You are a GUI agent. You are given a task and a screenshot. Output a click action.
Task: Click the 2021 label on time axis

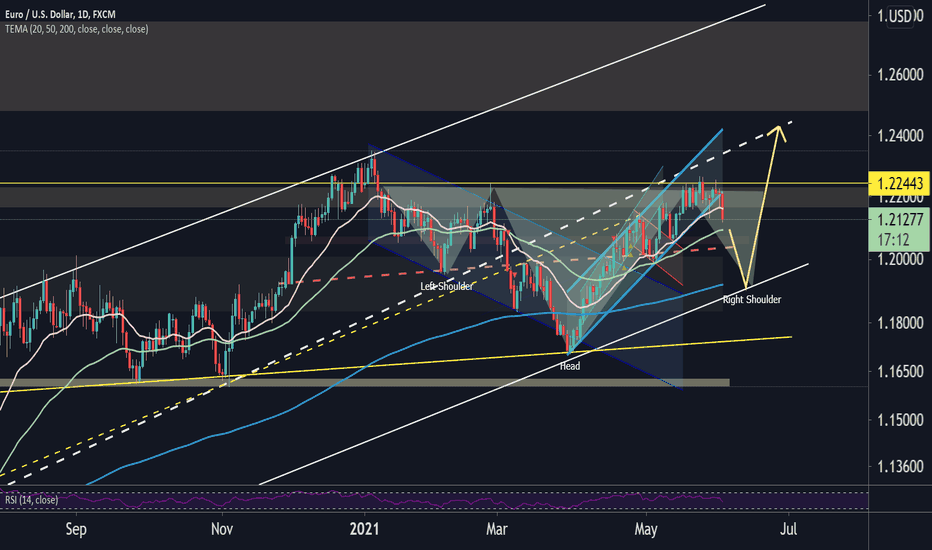click(x=364, y=529)
